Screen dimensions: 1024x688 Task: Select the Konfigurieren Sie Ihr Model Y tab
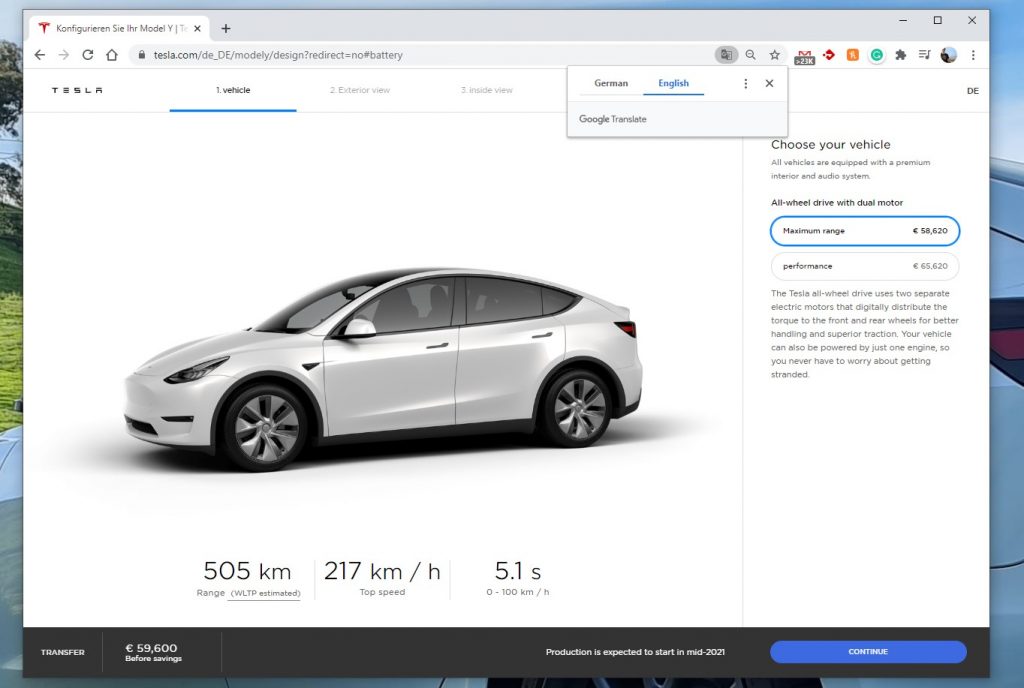[120, 28]
